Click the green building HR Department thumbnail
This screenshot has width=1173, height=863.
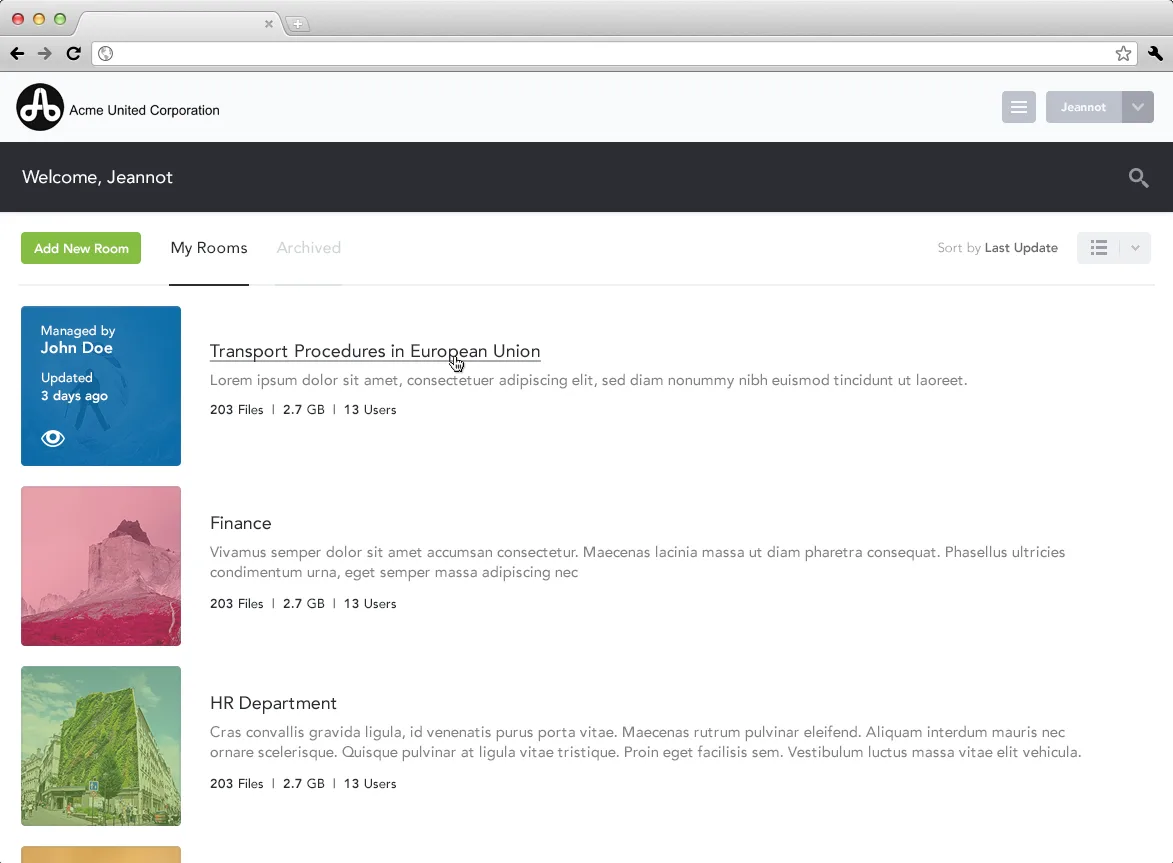pos(101,746)
